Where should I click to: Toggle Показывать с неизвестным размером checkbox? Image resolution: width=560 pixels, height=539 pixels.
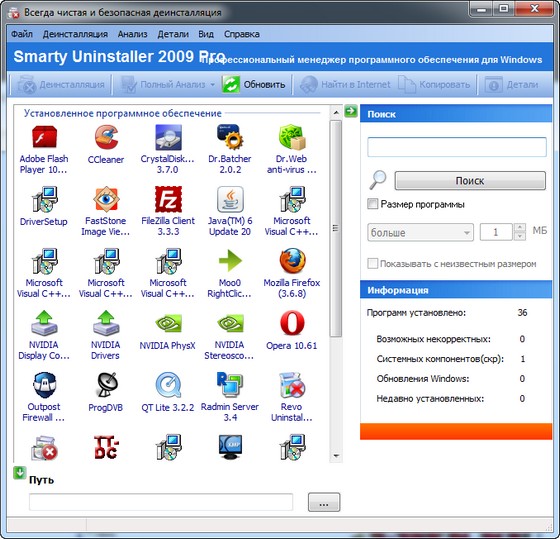(372, 264)
